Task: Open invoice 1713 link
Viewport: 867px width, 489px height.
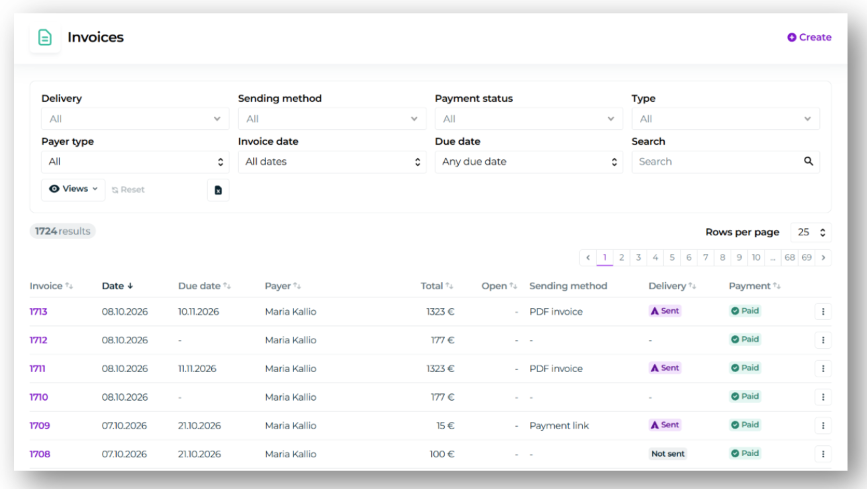Action: point(38,311)
